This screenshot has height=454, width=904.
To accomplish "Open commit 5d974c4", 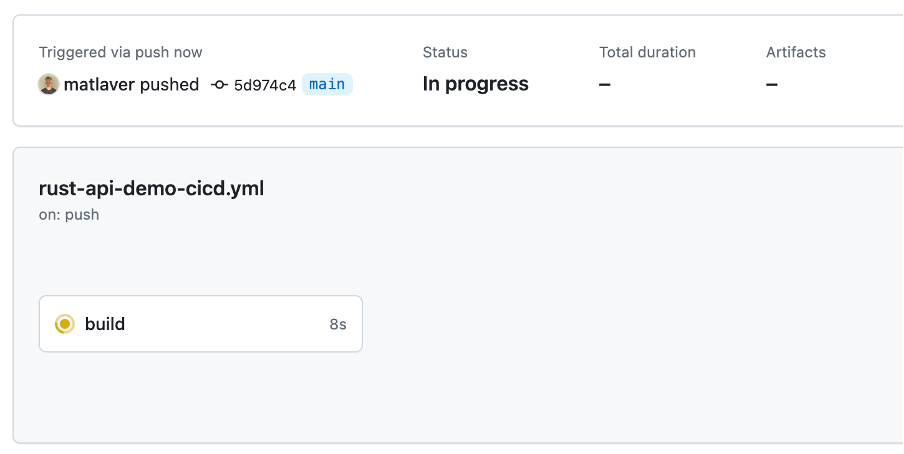I will tap(265, 85).
